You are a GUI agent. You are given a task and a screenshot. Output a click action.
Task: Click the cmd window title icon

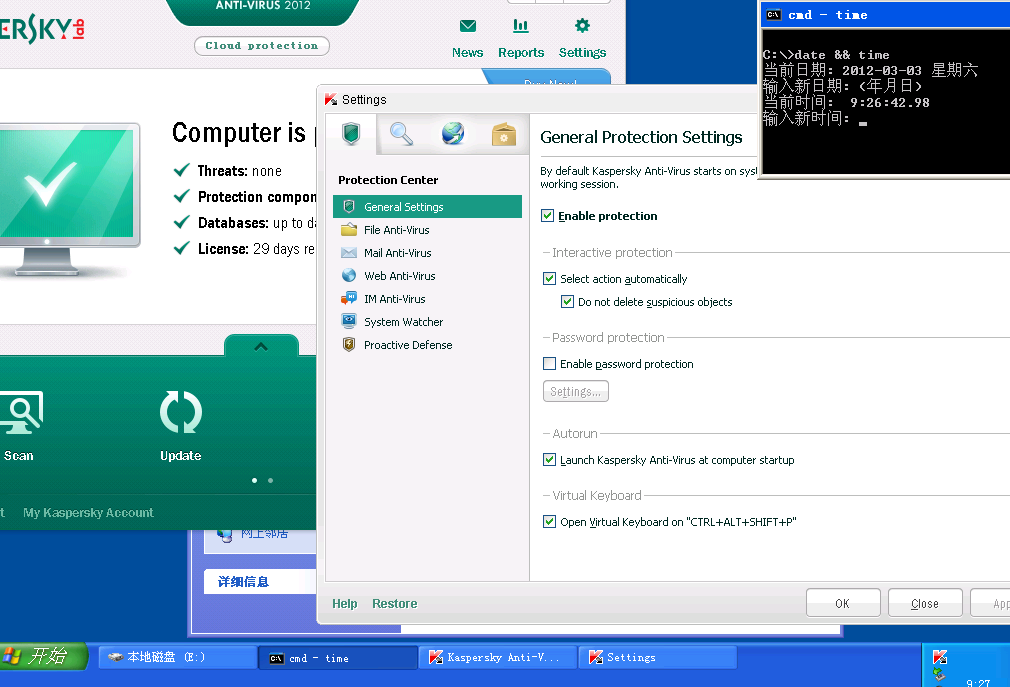click(x=774, y=15)
